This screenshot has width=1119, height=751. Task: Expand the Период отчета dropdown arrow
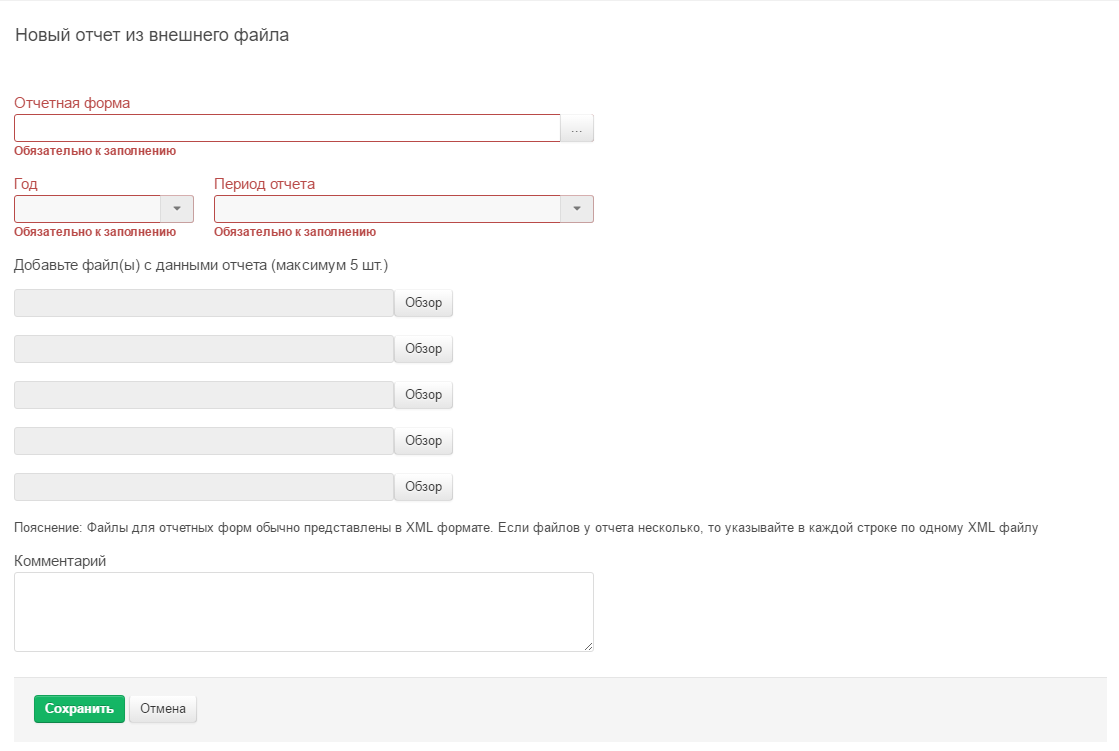577,209
